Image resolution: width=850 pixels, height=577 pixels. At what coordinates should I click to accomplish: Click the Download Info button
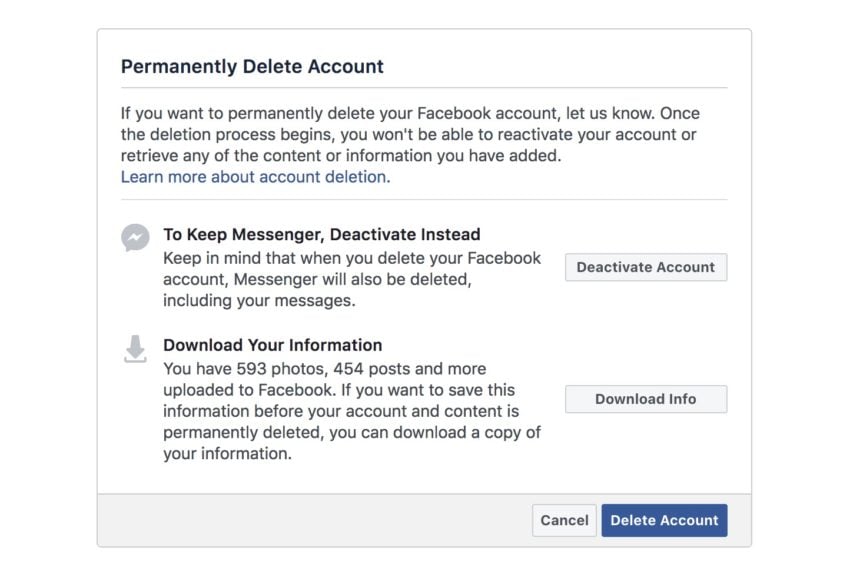(x=646, y=399)
